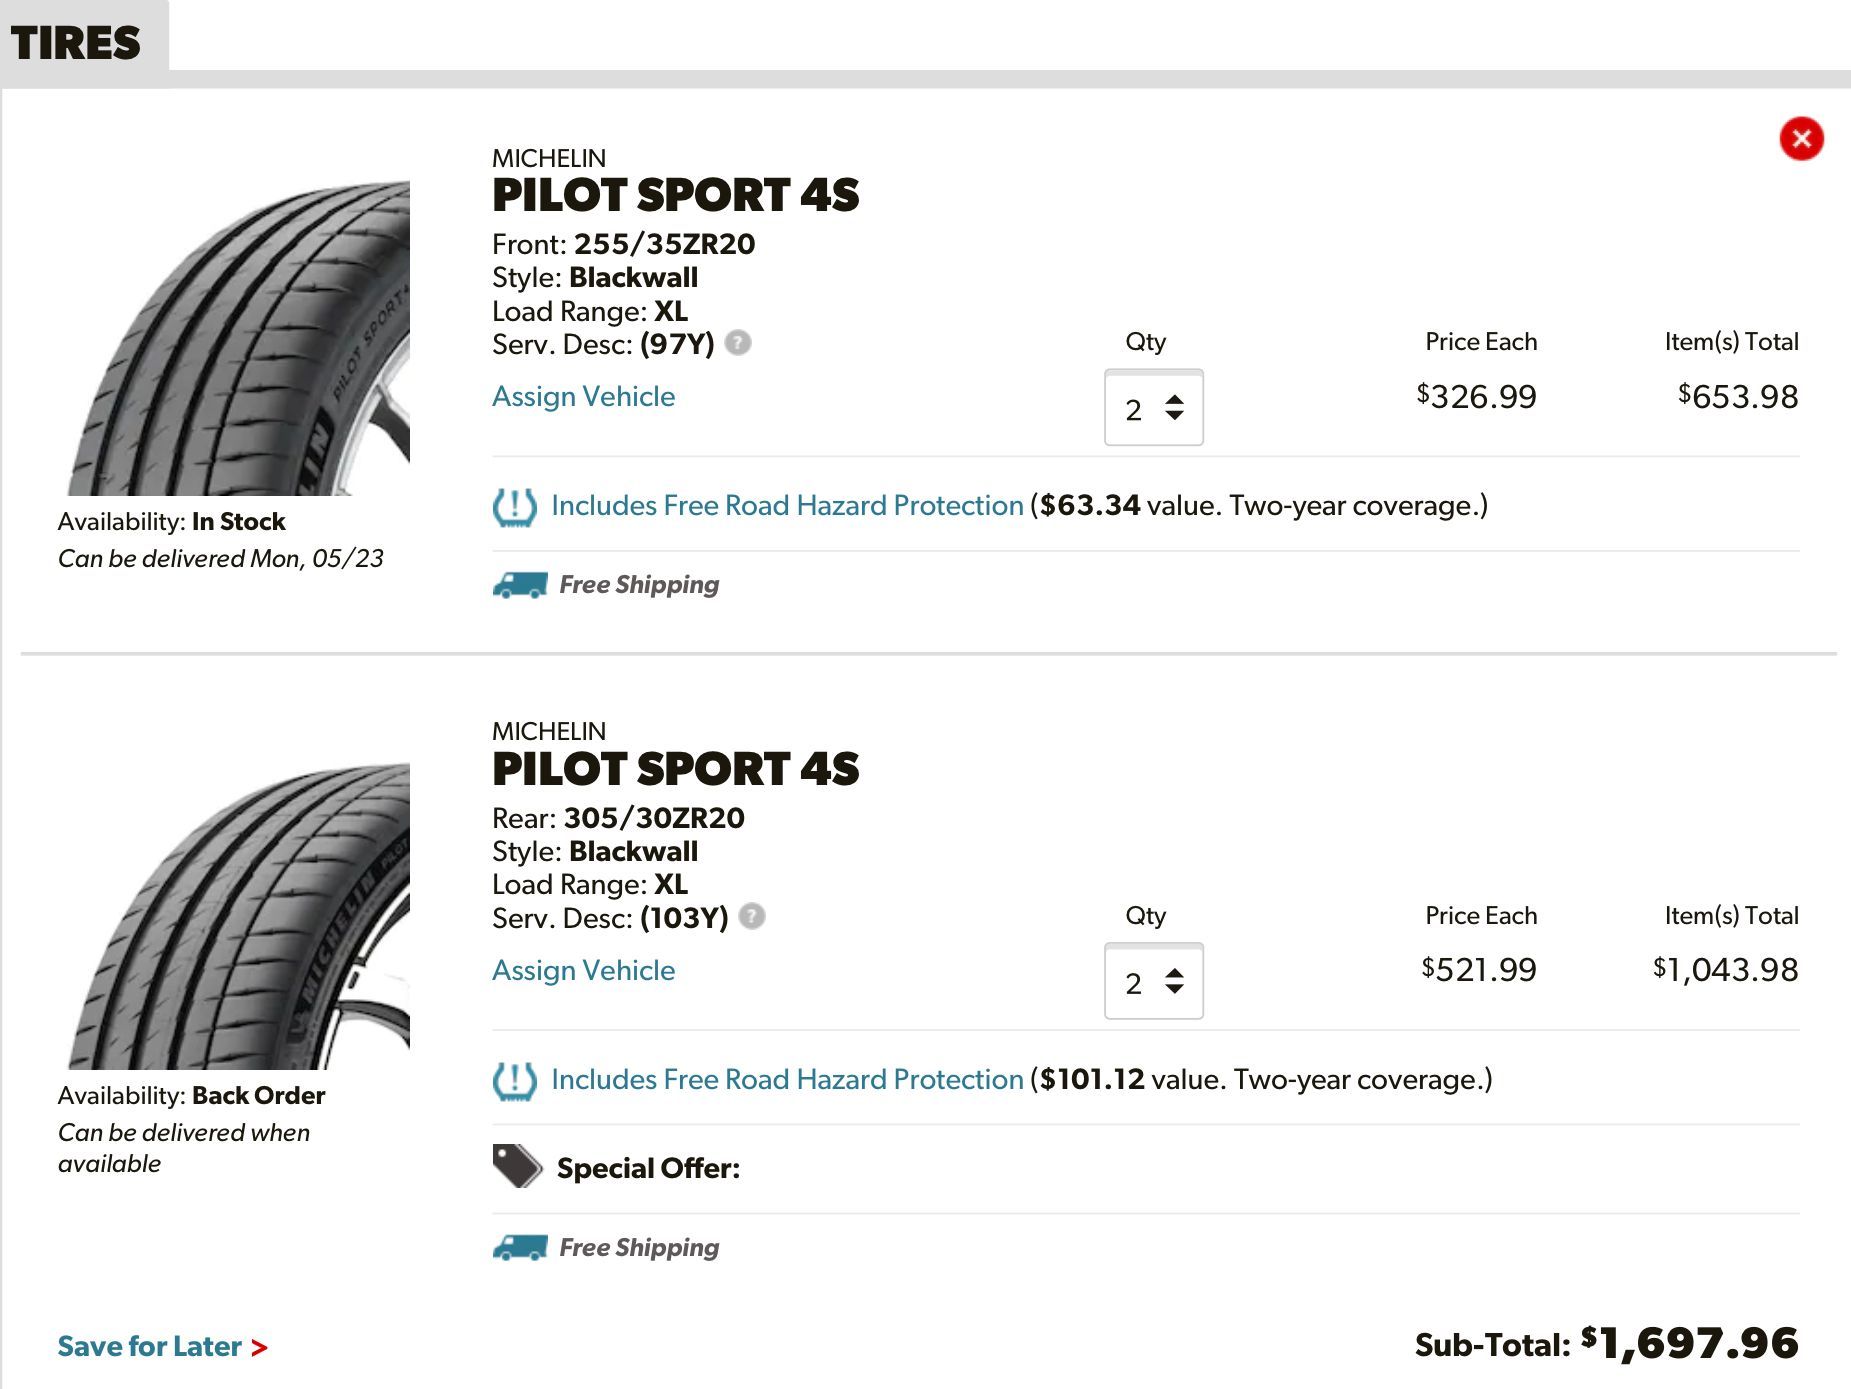Viewport: 1851px width, 1389px height.
Task: Click the rear Pilot Sport 4S tire image
Action: pyautogui.click(x=240, y=915)
